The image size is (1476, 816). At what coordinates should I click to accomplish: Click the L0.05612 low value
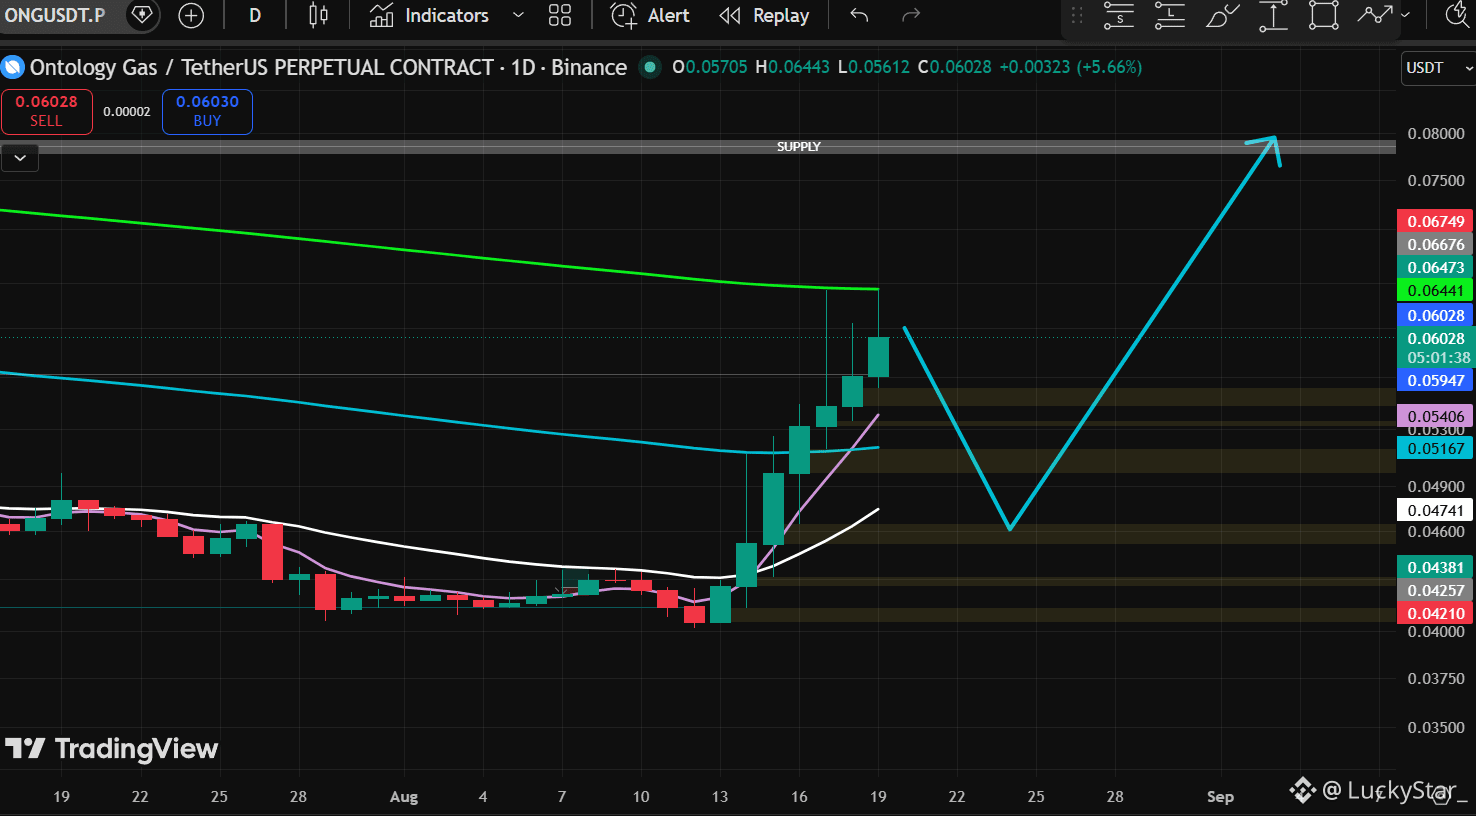(874, 67)
